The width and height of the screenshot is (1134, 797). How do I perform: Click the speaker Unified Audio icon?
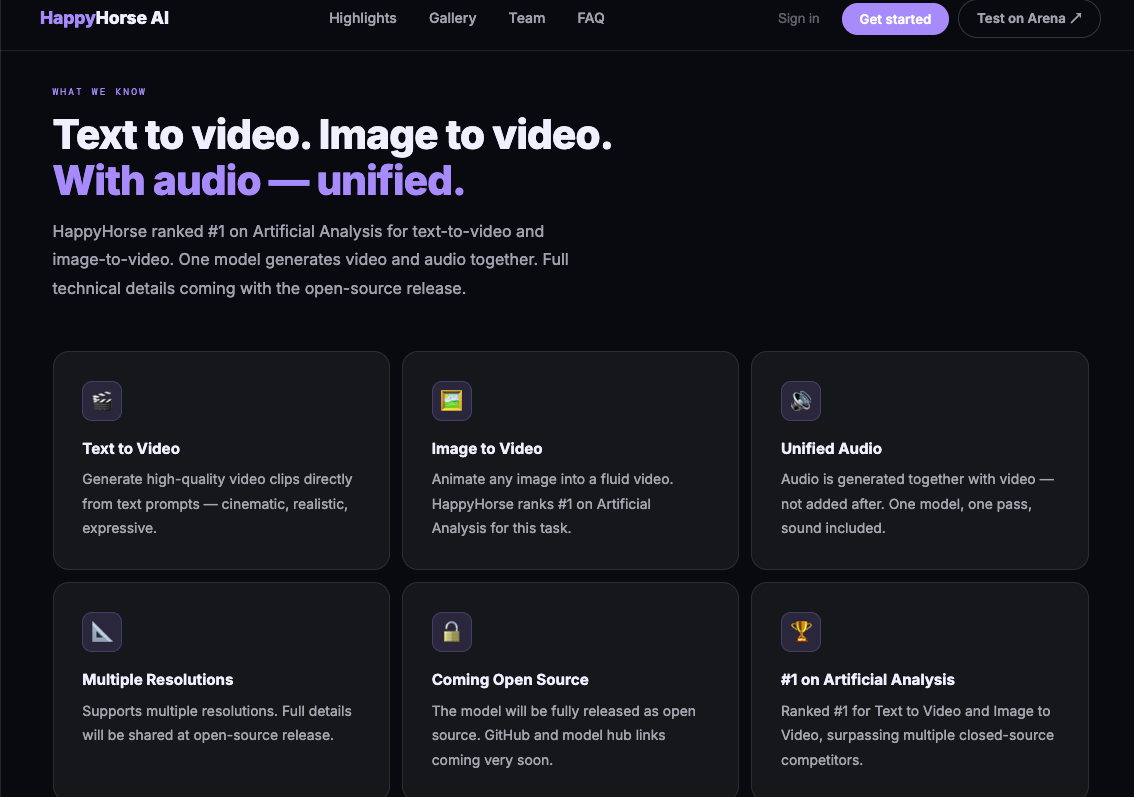coord(801,401)
